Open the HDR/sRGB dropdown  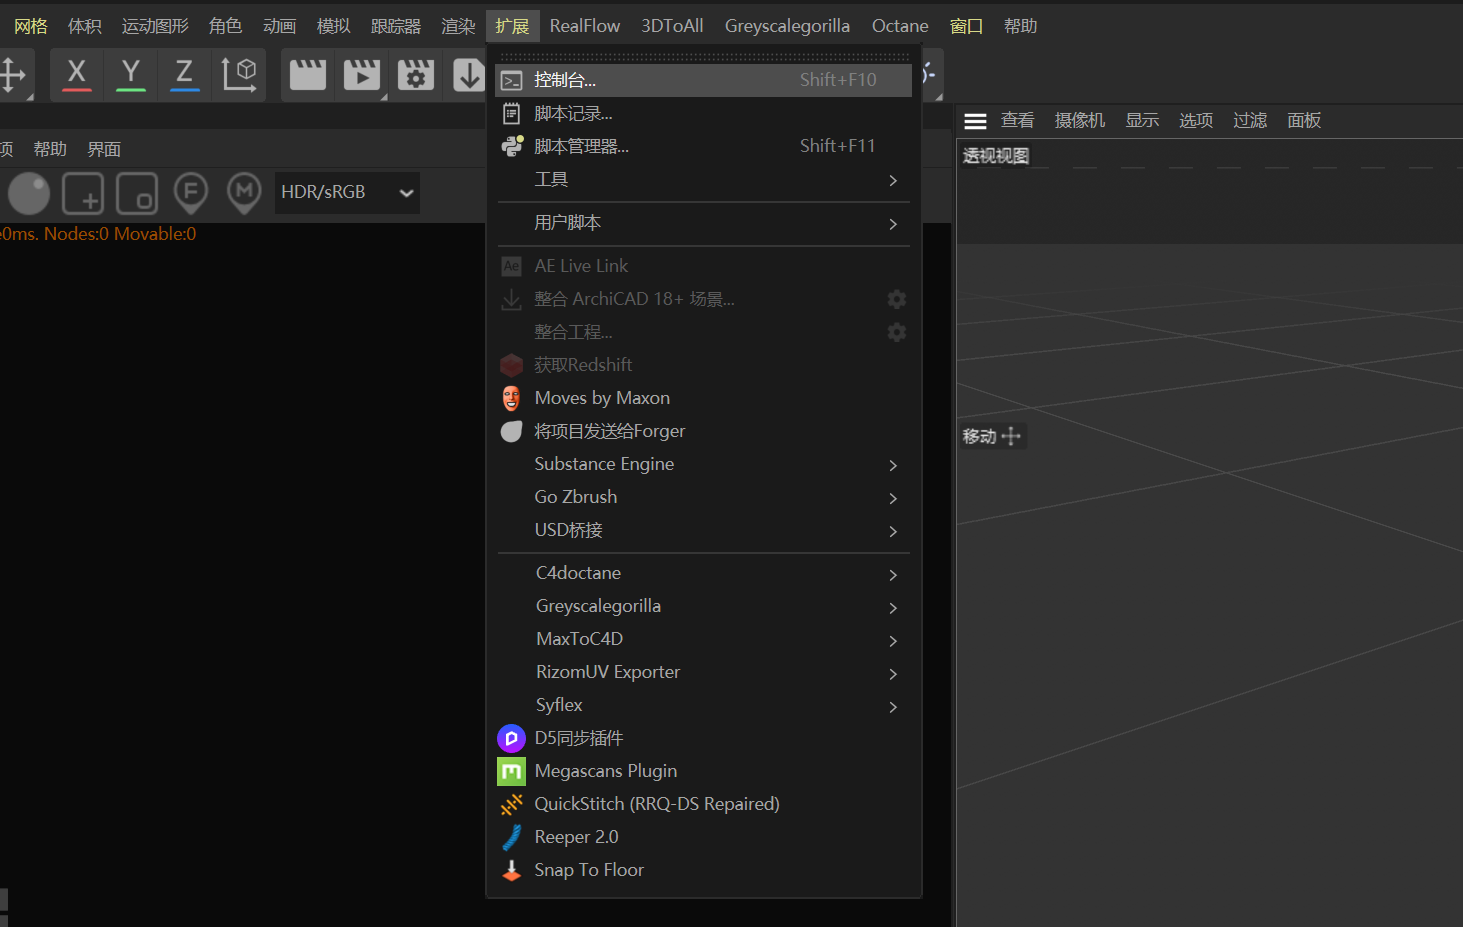point(347,192)
